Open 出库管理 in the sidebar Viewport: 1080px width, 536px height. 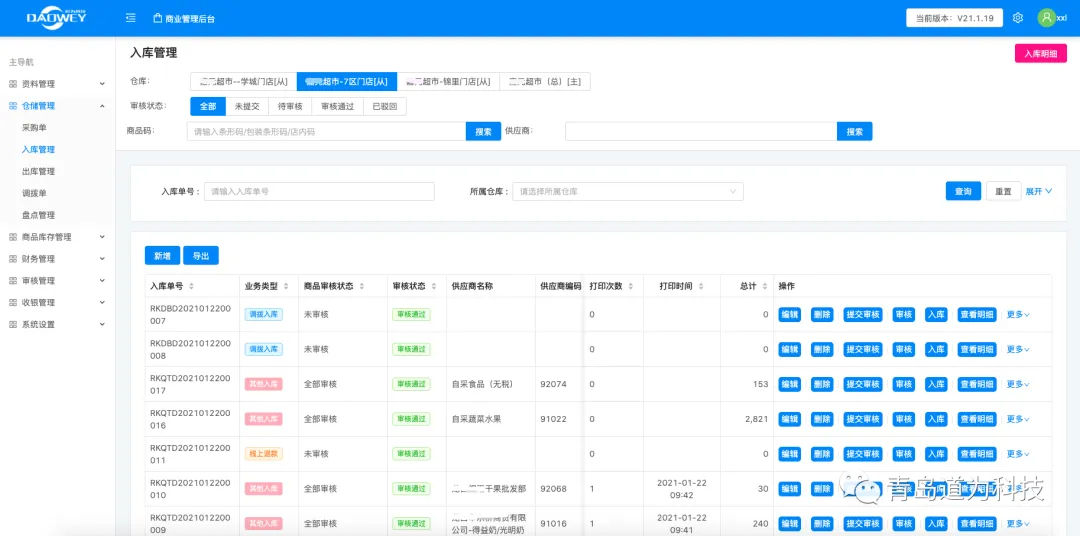coord(38,171)
